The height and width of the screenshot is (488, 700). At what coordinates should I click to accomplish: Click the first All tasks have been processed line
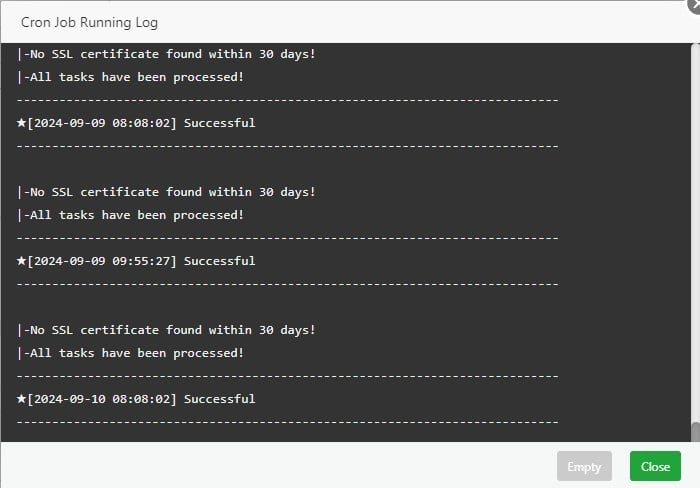pyautogui.click(x=134, y=77)
